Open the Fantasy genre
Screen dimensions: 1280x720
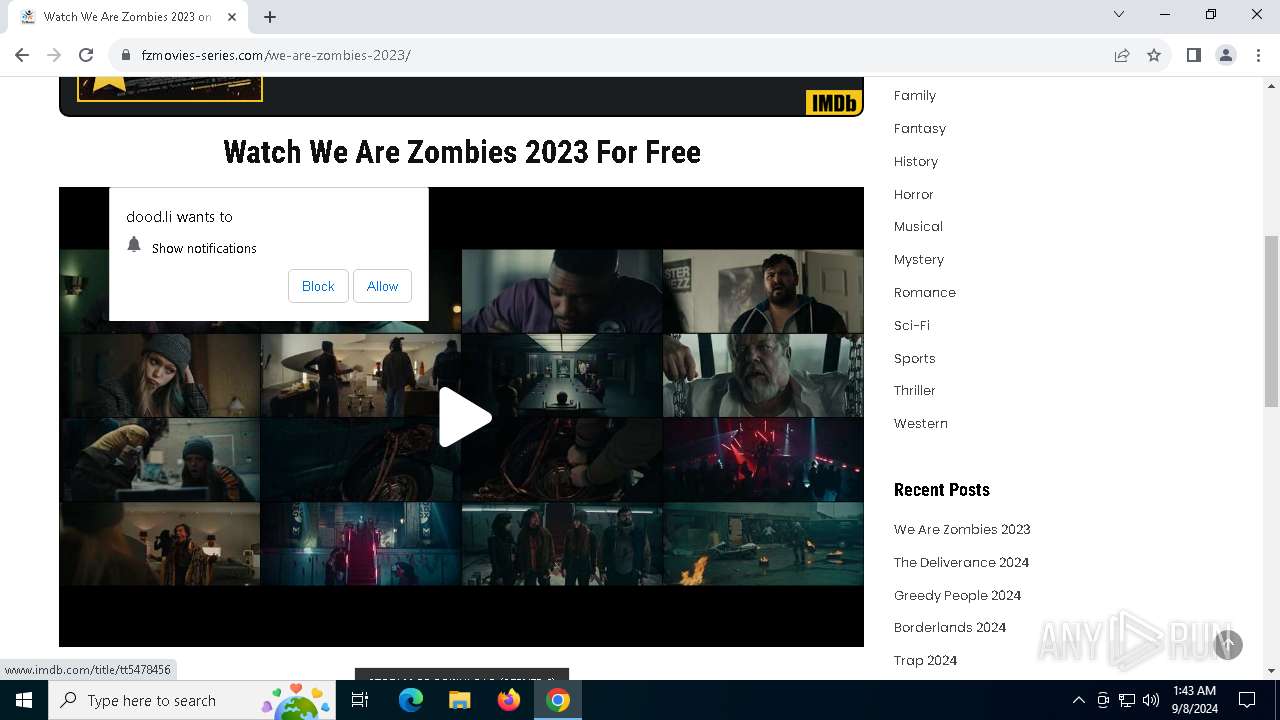(x=920, y=128)
